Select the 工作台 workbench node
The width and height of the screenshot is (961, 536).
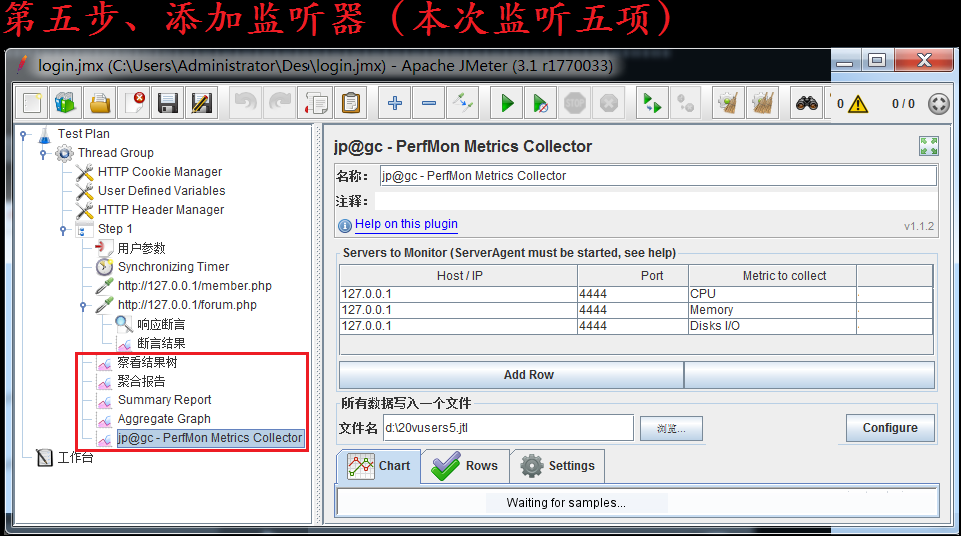pyautogui.click(x=75, y=458)
